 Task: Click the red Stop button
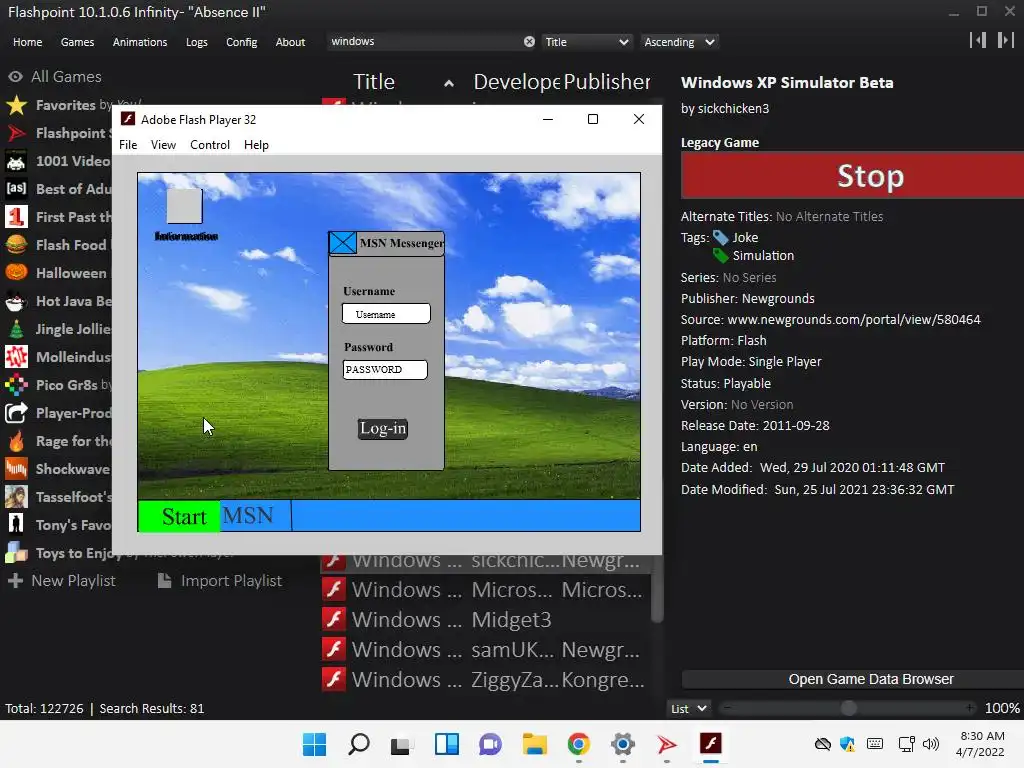pyautogui.click(x=852, y=176)
